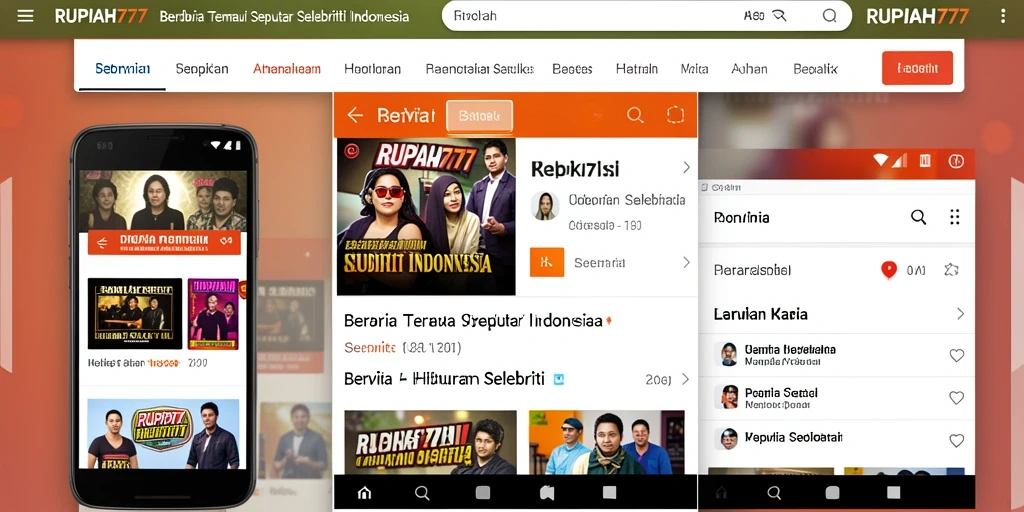The image size is (1024, 512).
Task: Open the center thumbnail showing three men
Action: point(607,442)
